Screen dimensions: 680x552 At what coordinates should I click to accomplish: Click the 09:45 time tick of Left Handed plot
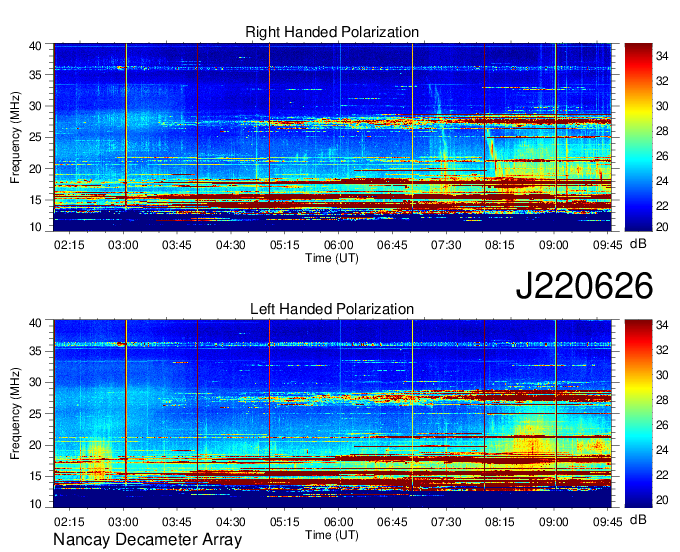(608, 522)
